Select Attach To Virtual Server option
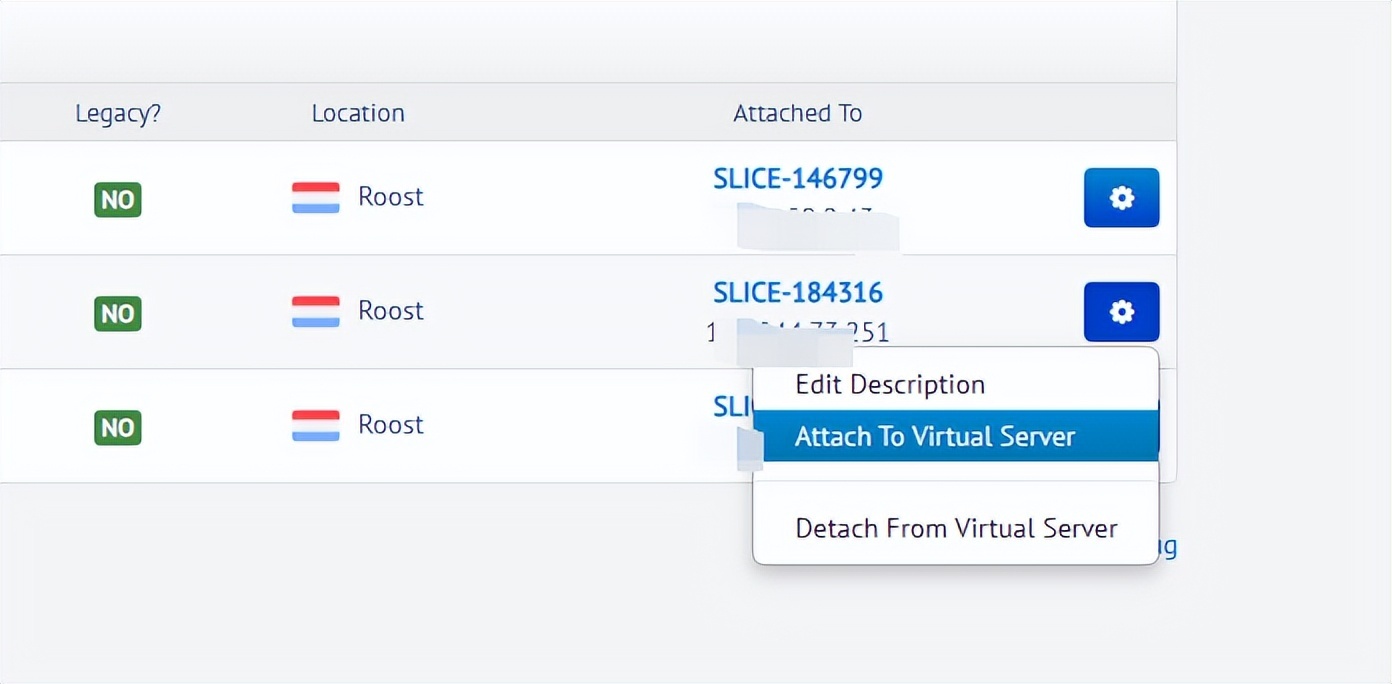 (935, 437)
